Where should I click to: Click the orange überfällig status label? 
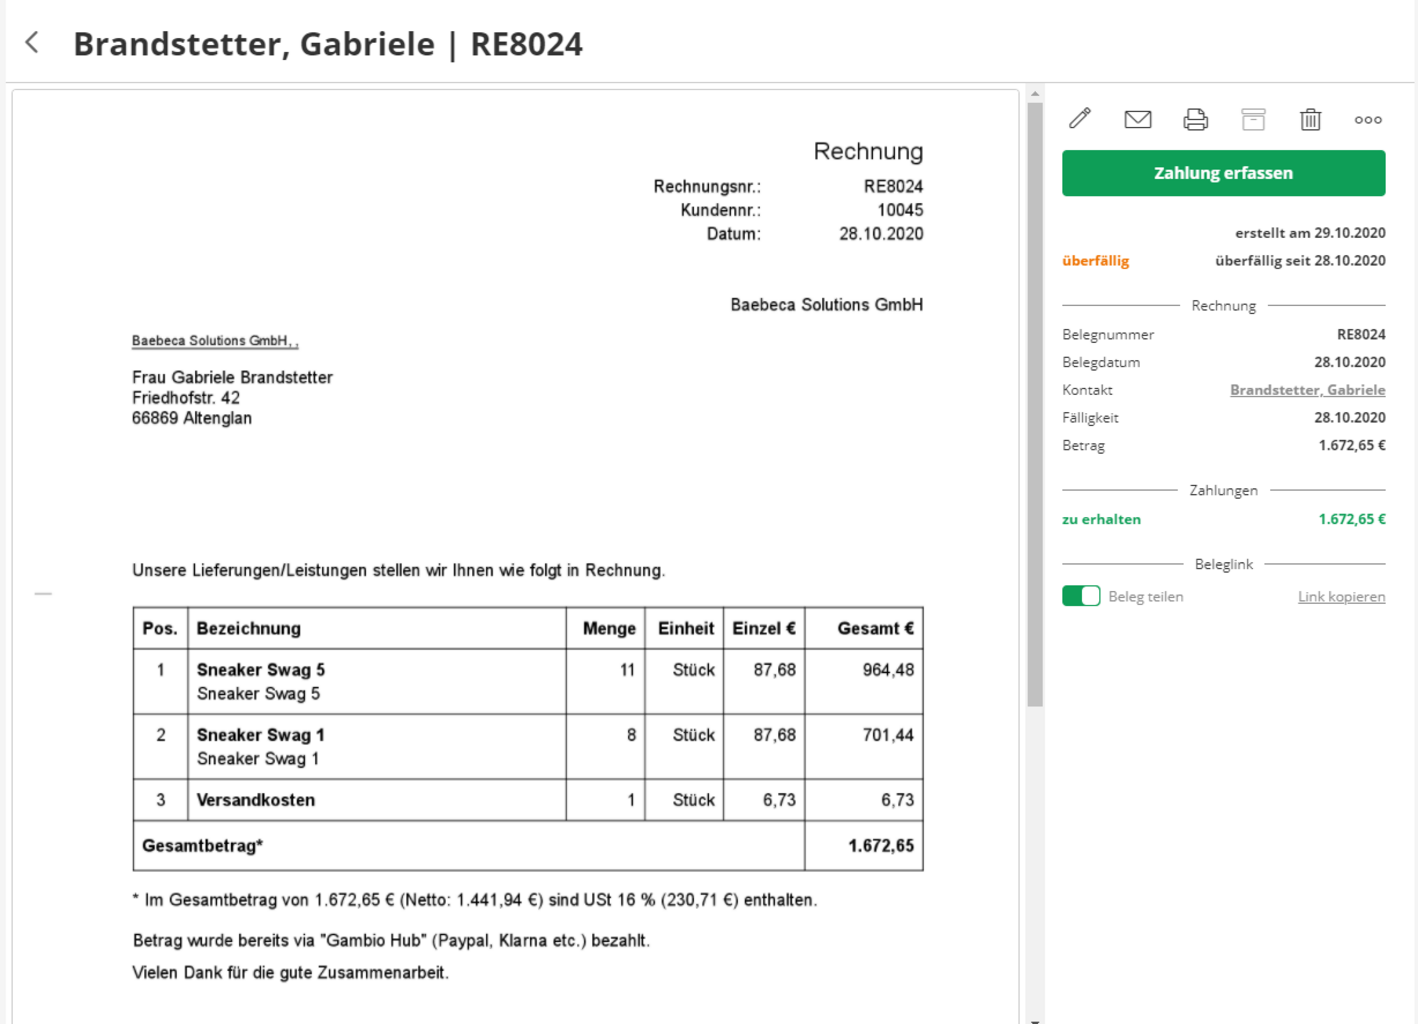tap(1095, 261)
